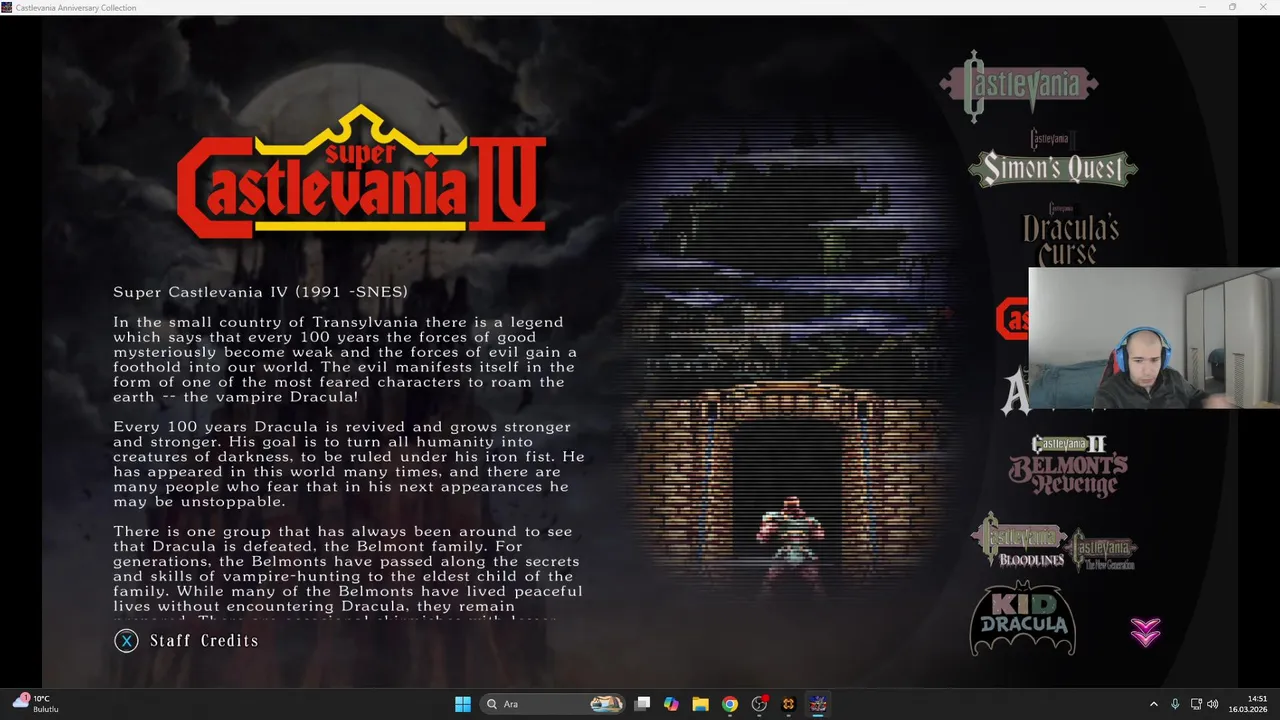
Task: Open the taskbar app with red badge
Action: tap(759, 704)
